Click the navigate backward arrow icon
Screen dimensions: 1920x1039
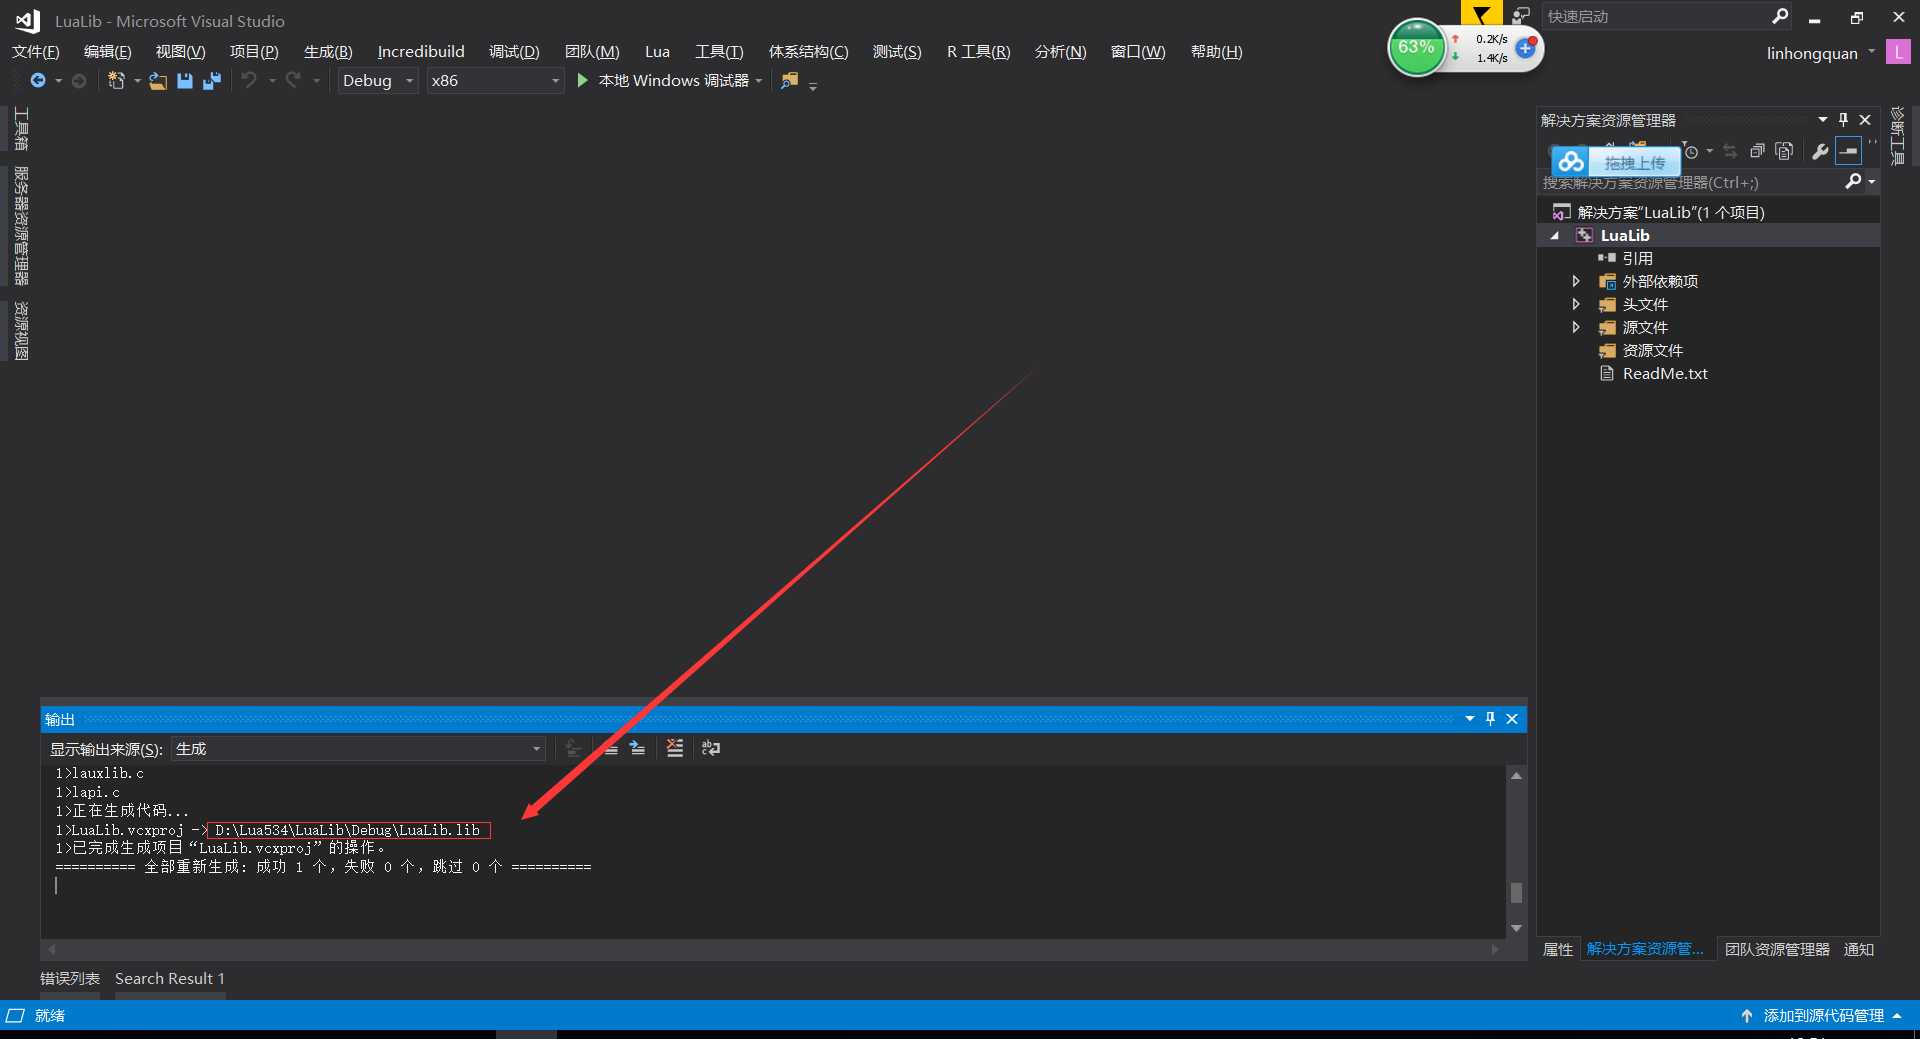click(x=38, y=80)
